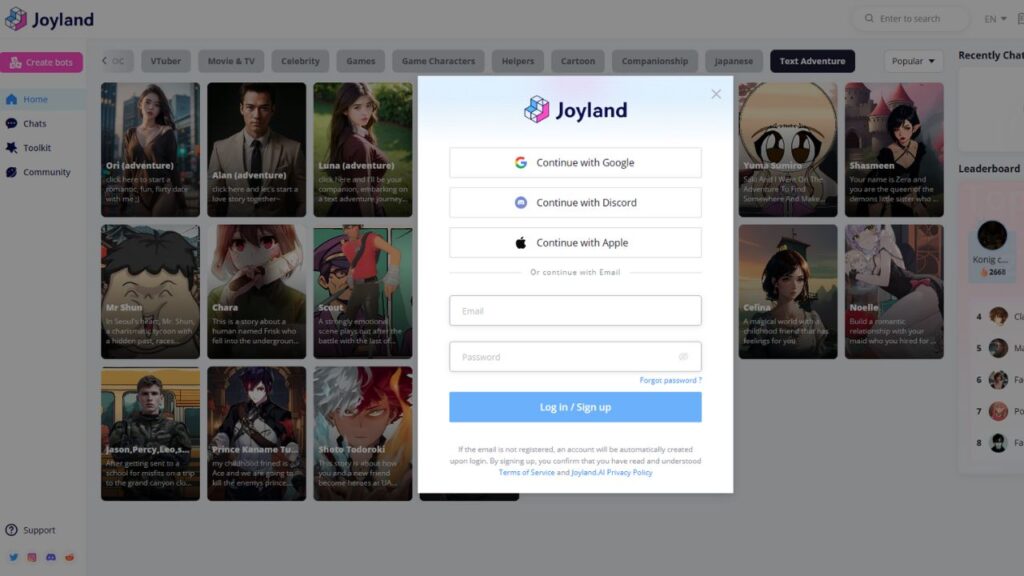Select the VTuber category tab
Screen dimensions: 1024x576
click(x=166, y=61)
